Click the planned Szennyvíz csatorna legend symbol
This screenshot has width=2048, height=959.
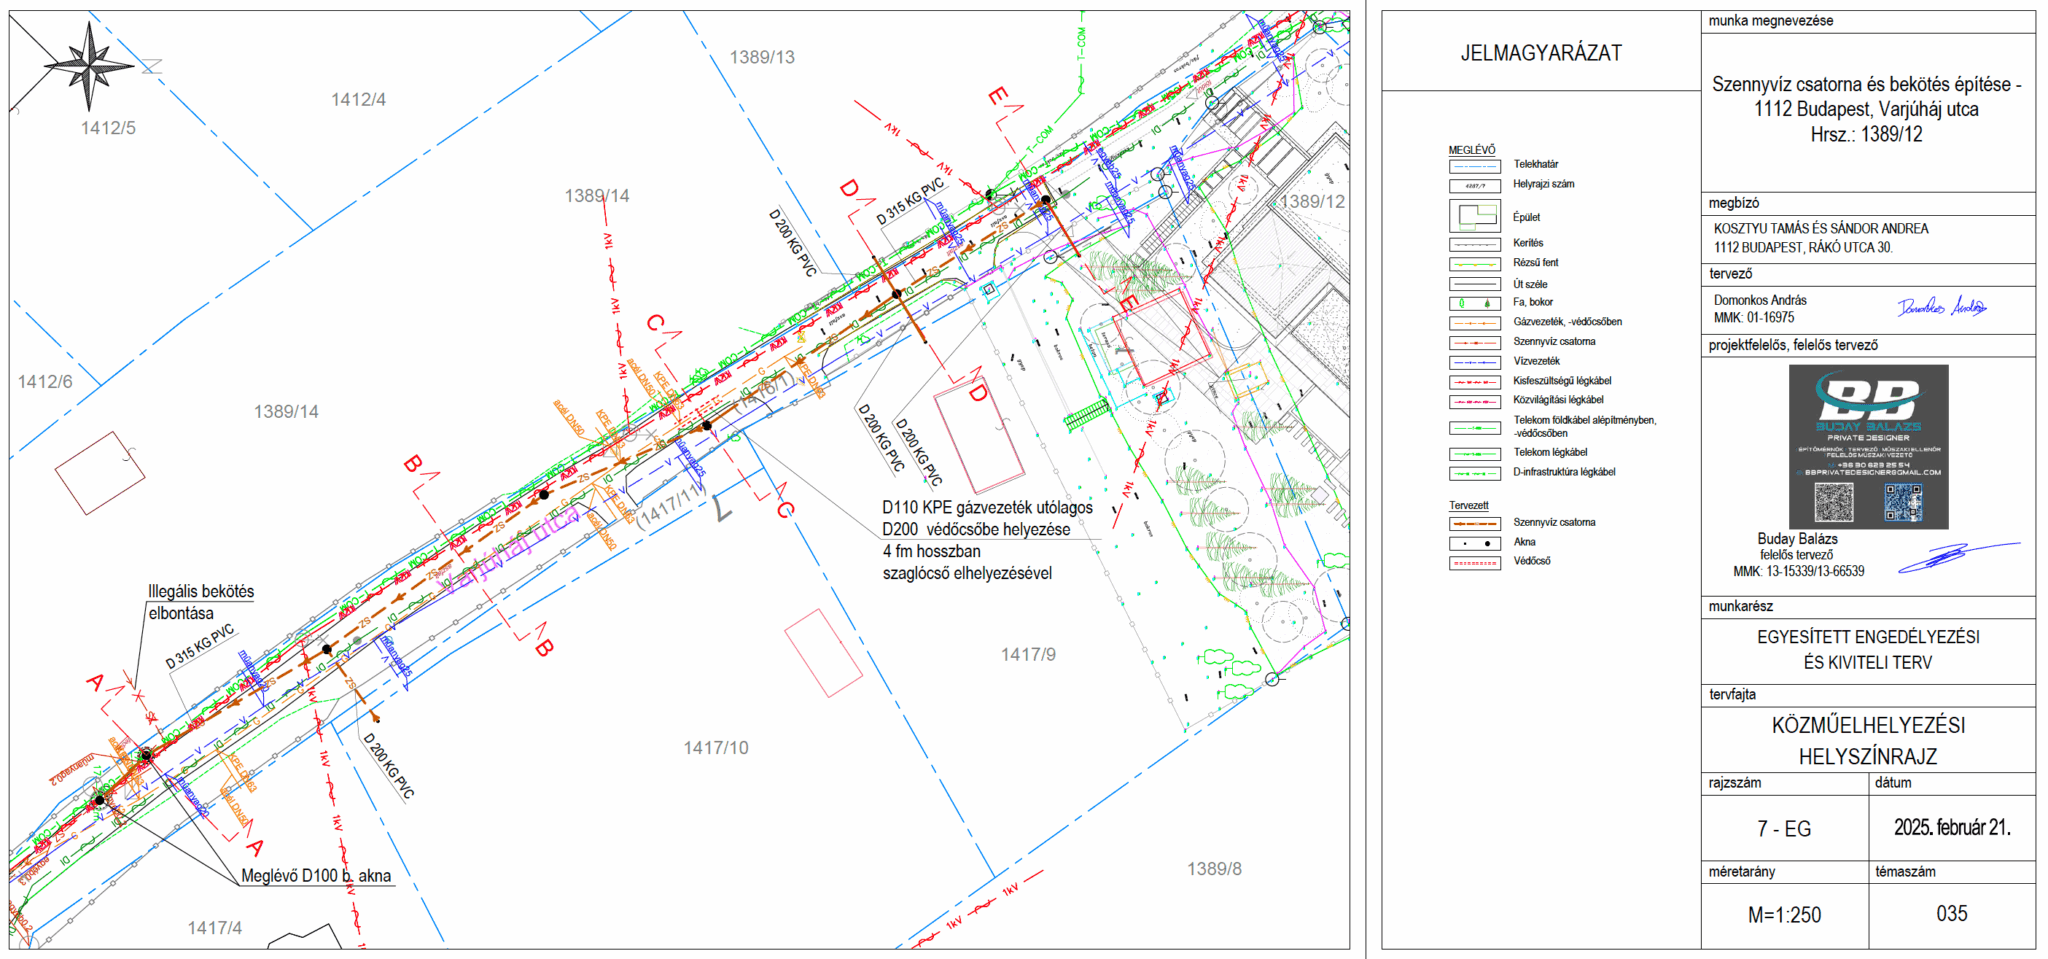(x=1474, y=523)
